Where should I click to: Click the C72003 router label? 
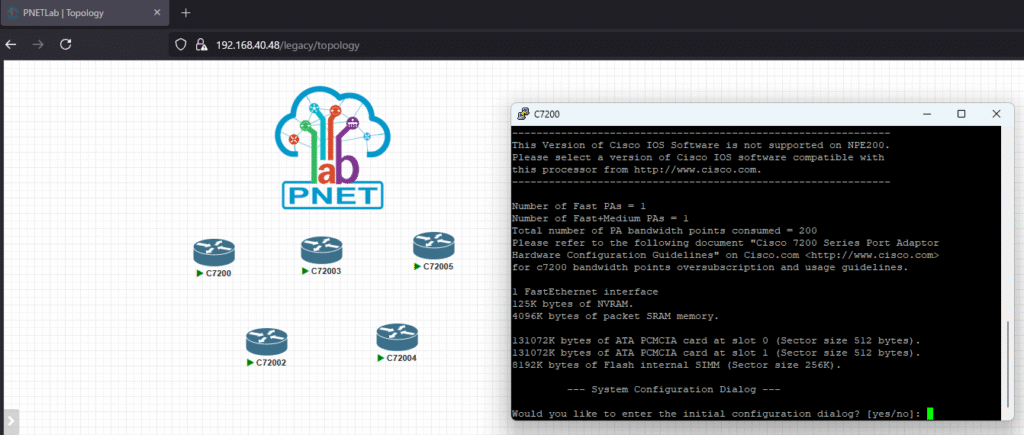coord(325,271)
